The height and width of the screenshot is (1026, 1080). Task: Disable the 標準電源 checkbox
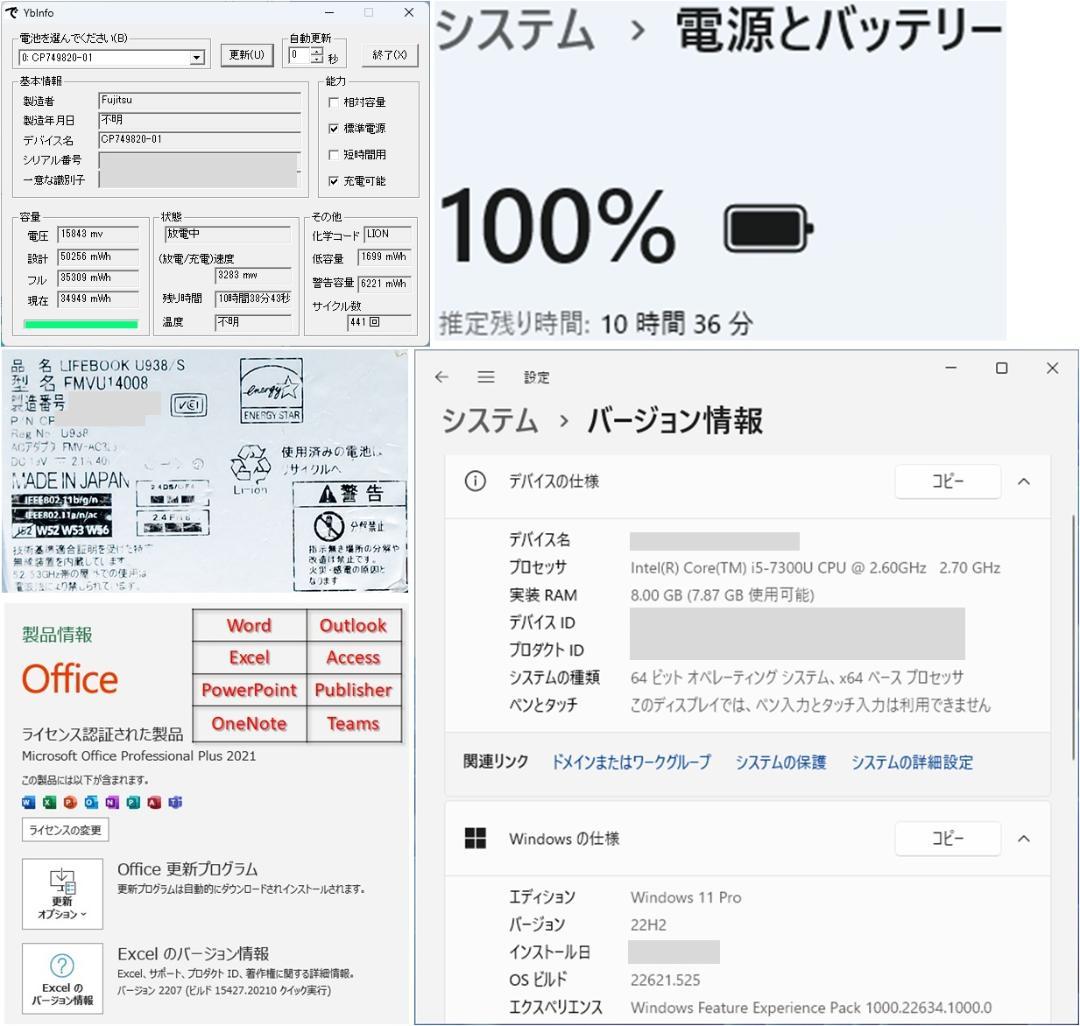pyautogui.click(x=334, y=128)
